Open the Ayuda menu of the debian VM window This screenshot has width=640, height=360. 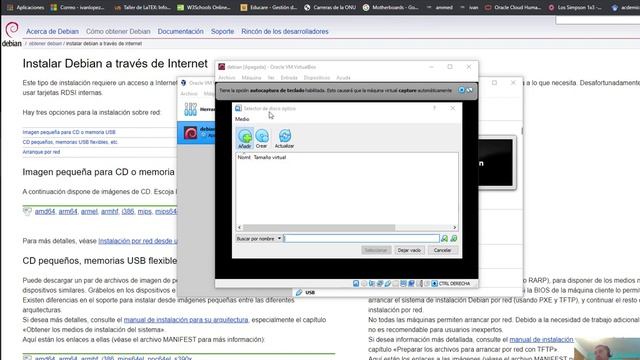click(343, 78)
